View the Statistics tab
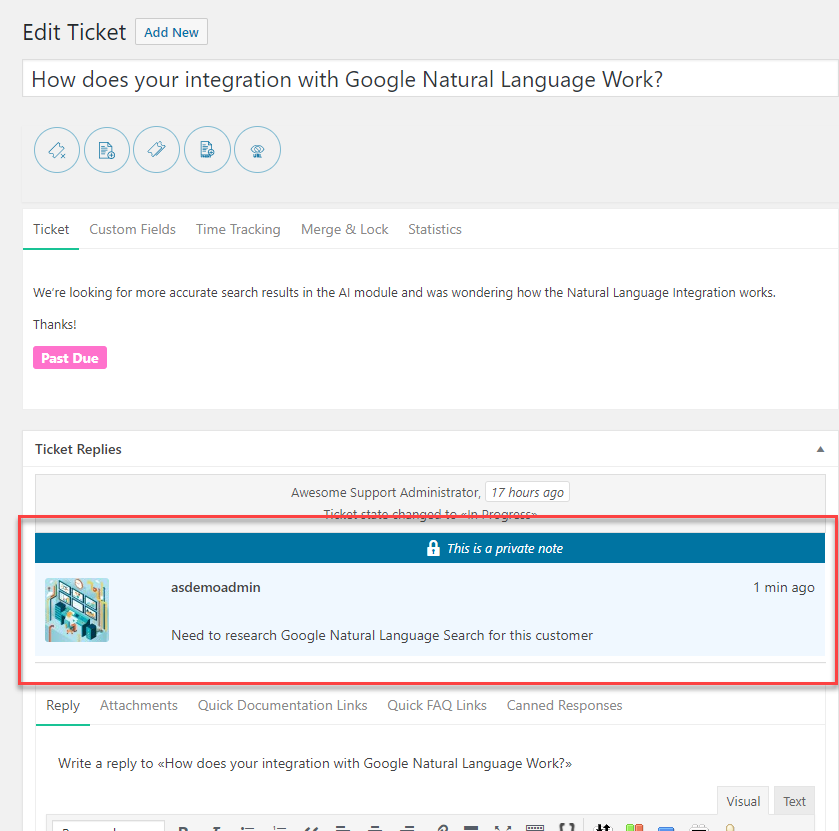This screenshot has width=839, height=831. [x=434, y=230]
